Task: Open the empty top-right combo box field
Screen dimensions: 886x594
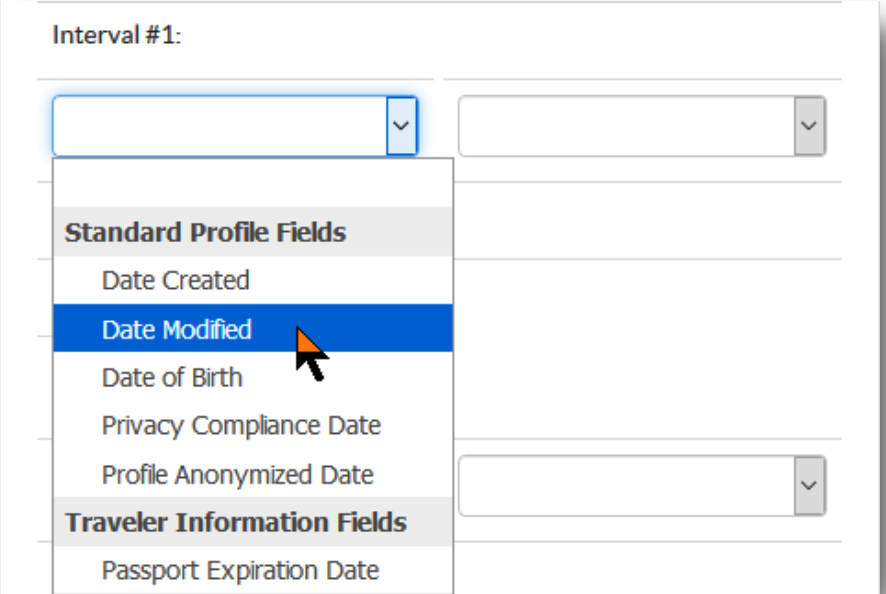Action: click(x=627, y=125)
